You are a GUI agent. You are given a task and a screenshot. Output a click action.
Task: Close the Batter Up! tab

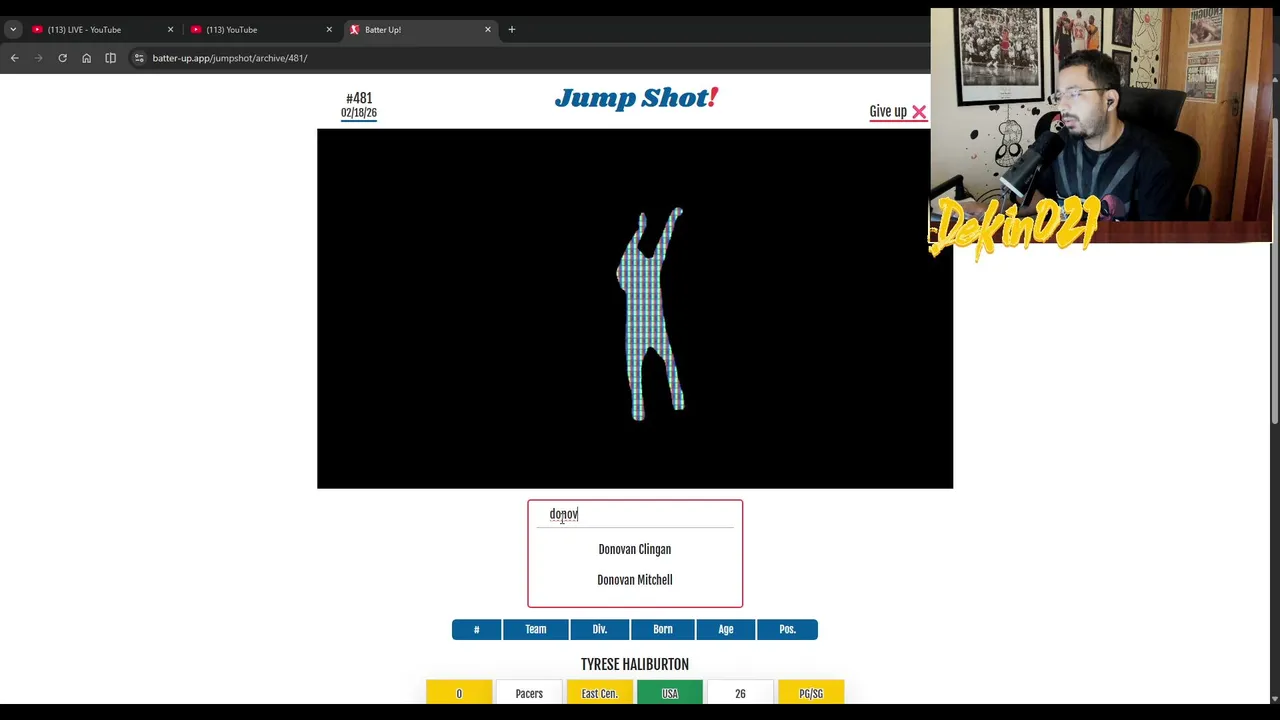click(488, 29)
